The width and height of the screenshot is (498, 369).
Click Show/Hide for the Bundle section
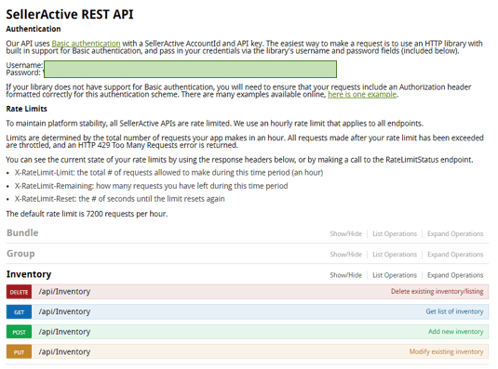click(x=346, y=234)
